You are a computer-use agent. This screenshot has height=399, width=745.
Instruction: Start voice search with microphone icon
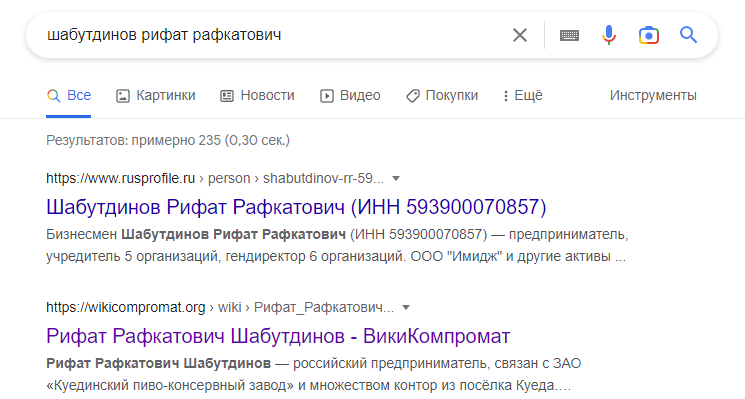point(609,35)
